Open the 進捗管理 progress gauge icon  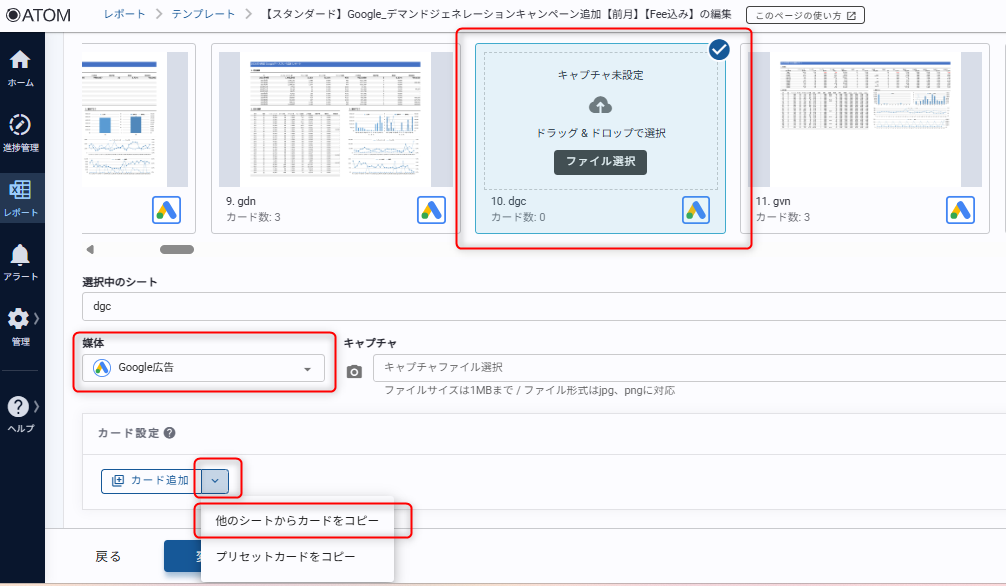[20, 126]
